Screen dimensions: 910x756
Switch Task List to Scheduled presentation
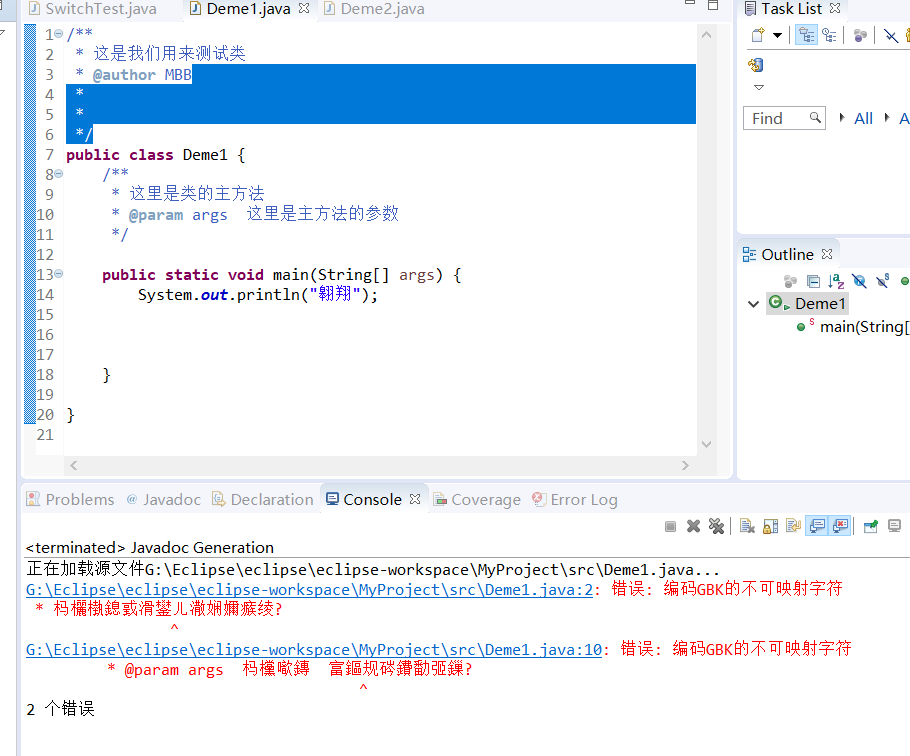(829, 35)
